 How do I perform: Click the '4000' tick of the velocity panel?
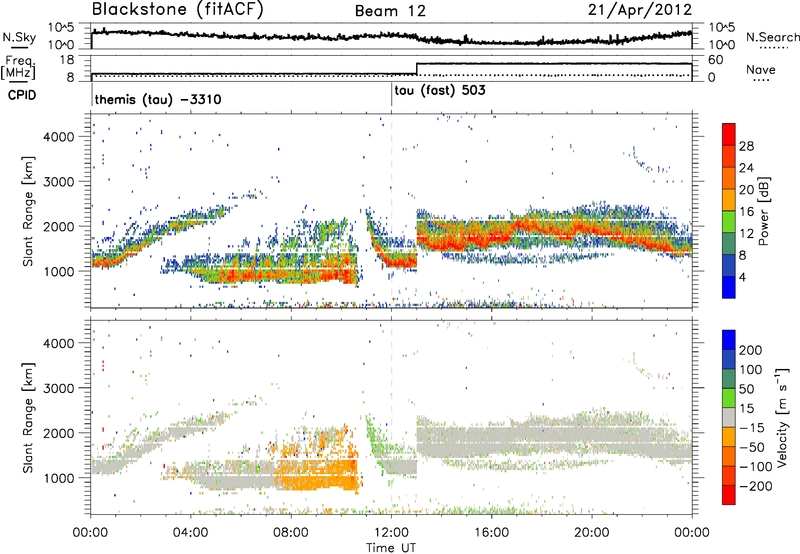(x=59, y=343)
